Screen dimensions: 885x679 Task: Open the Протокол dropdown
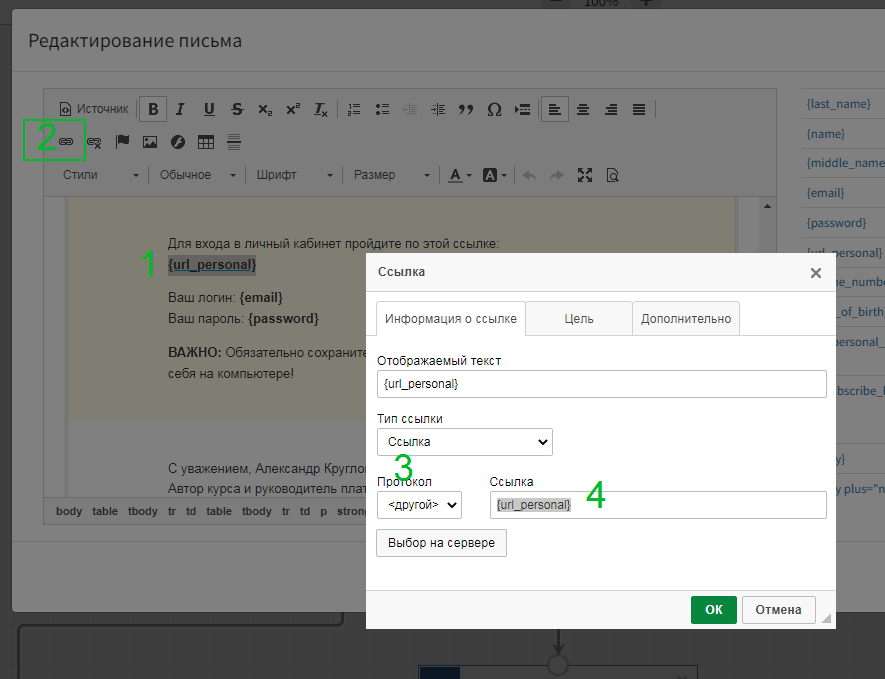point(419,505)
